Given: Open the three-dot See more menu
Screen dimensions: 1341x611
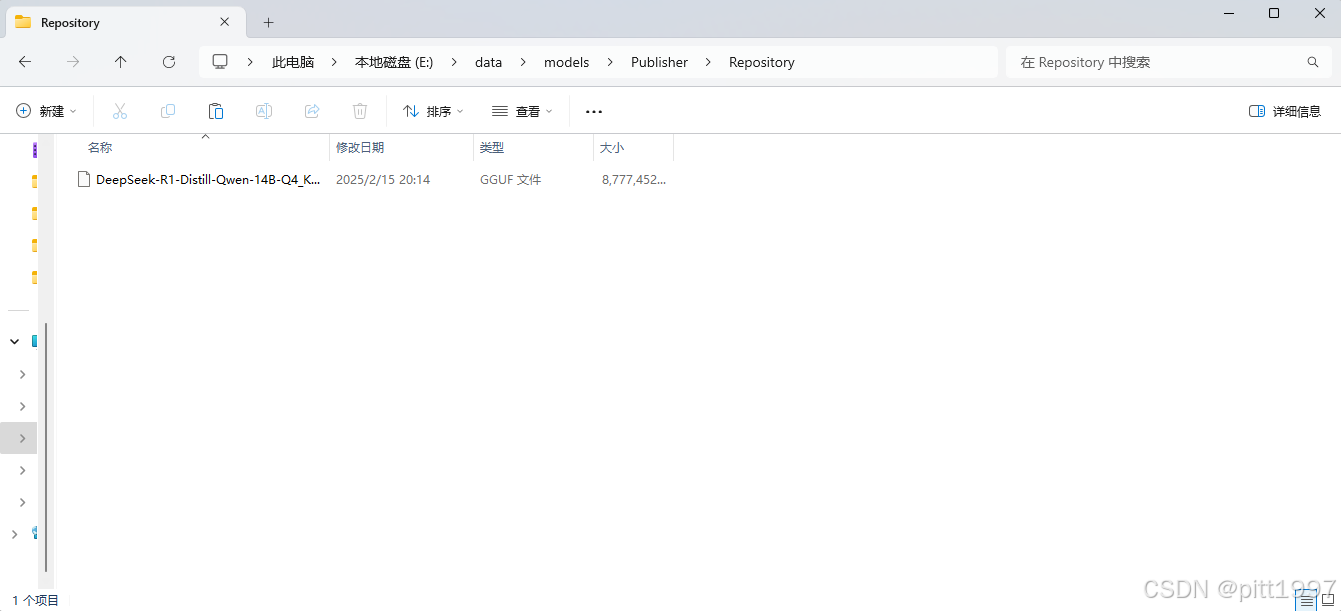Looking at the screenshot, I should [x=594, y=111].
